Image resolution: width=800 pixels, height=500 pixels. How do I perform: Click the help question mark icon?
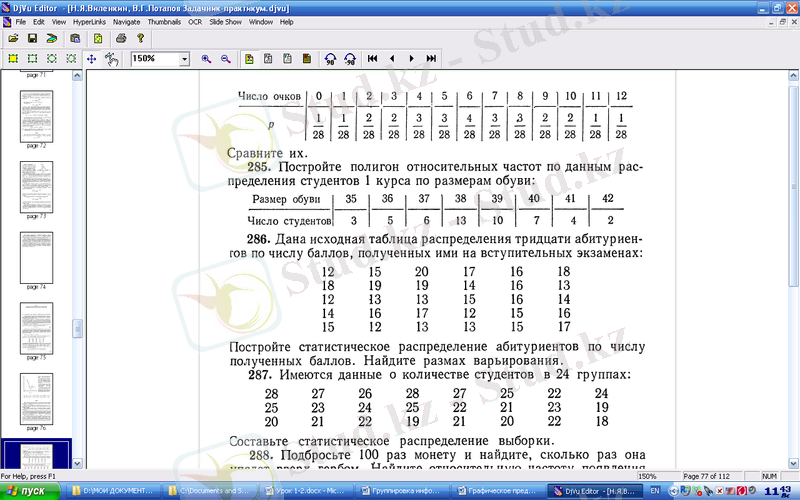pyautogui.click(x=141, y=38)
